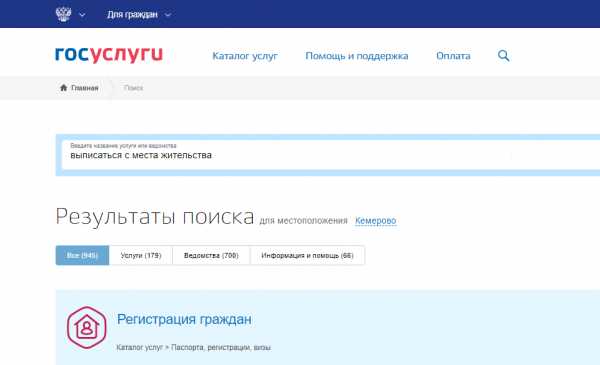Image resolution: width=600 pixels, height=365 pixels.
Task: Click the home icon in the breadcrumb
Action: 64,88
